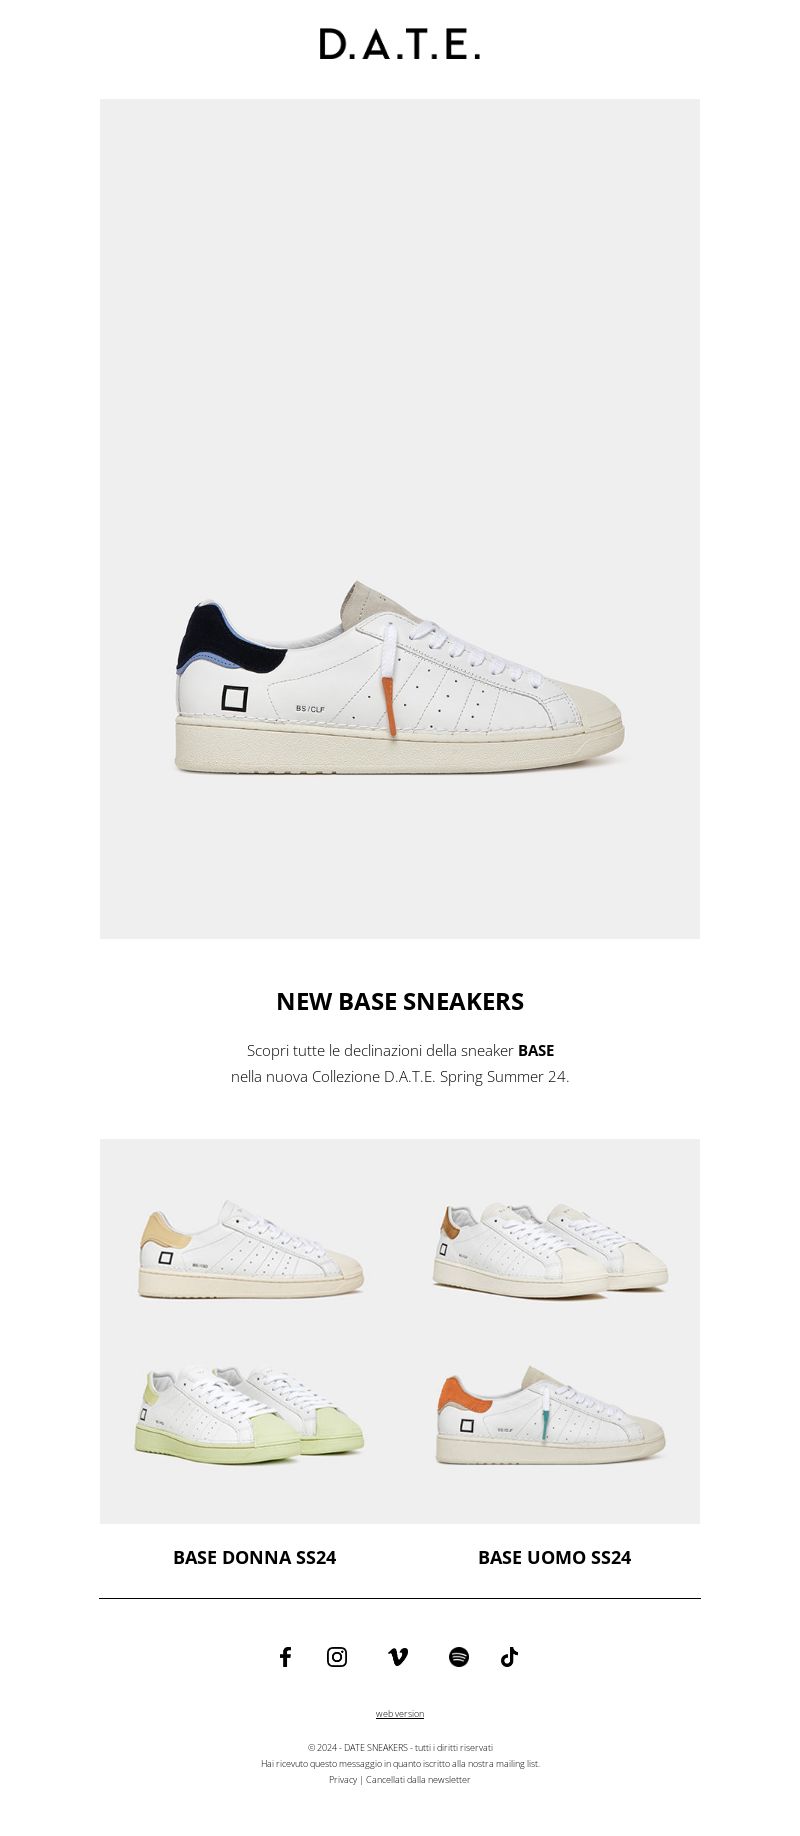The width and height of the screenshot is (800, 1836).
Task: Open the web version link
Action: 400,1713
